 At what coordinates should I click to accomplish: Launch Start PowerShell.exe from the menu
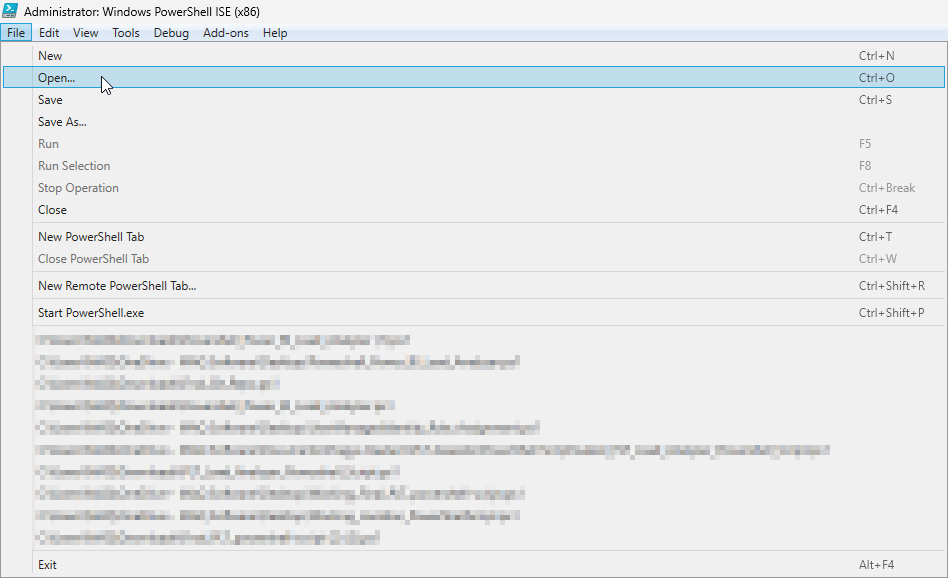(x=91, y=313)
